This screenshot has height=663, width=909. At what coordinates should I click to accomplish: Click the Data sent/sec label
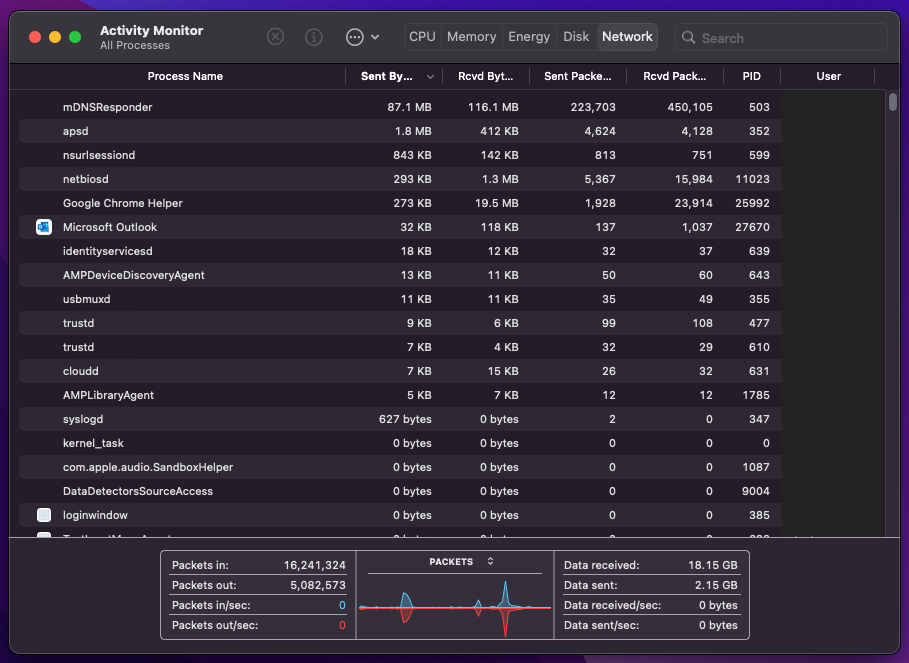click(601, 625)
